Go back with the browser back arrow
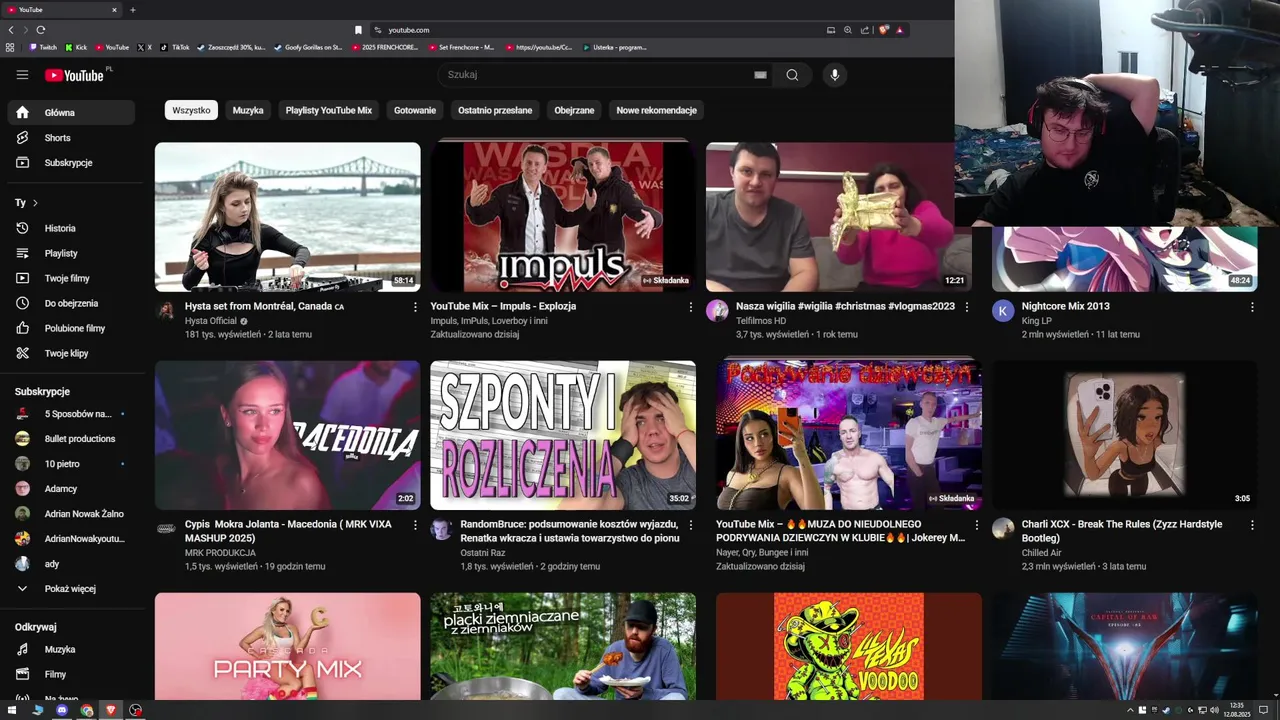Image resolution: width=1280 pixels, height=720 pixels. click(11, 30)
